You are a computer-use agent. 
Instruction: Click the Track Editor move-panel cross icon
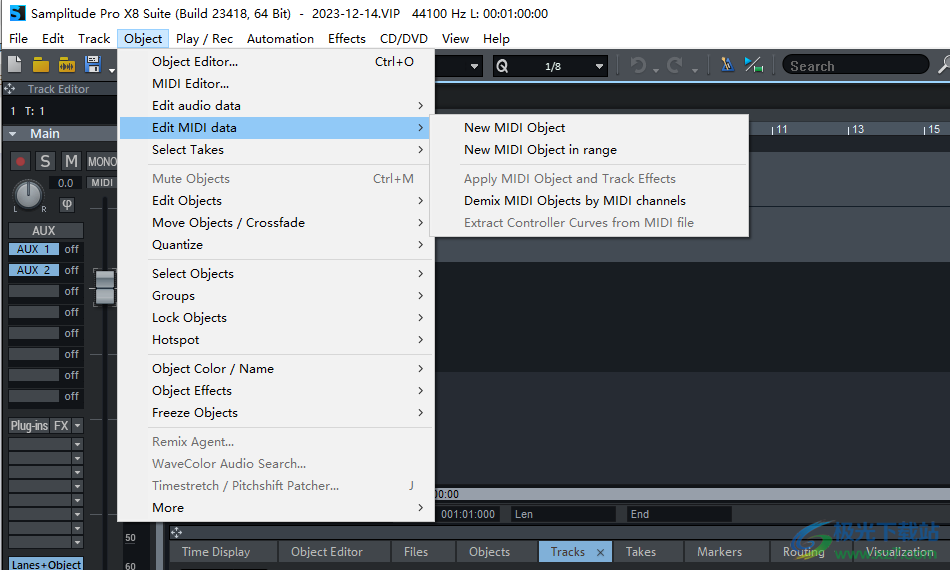tap(10, 89)
